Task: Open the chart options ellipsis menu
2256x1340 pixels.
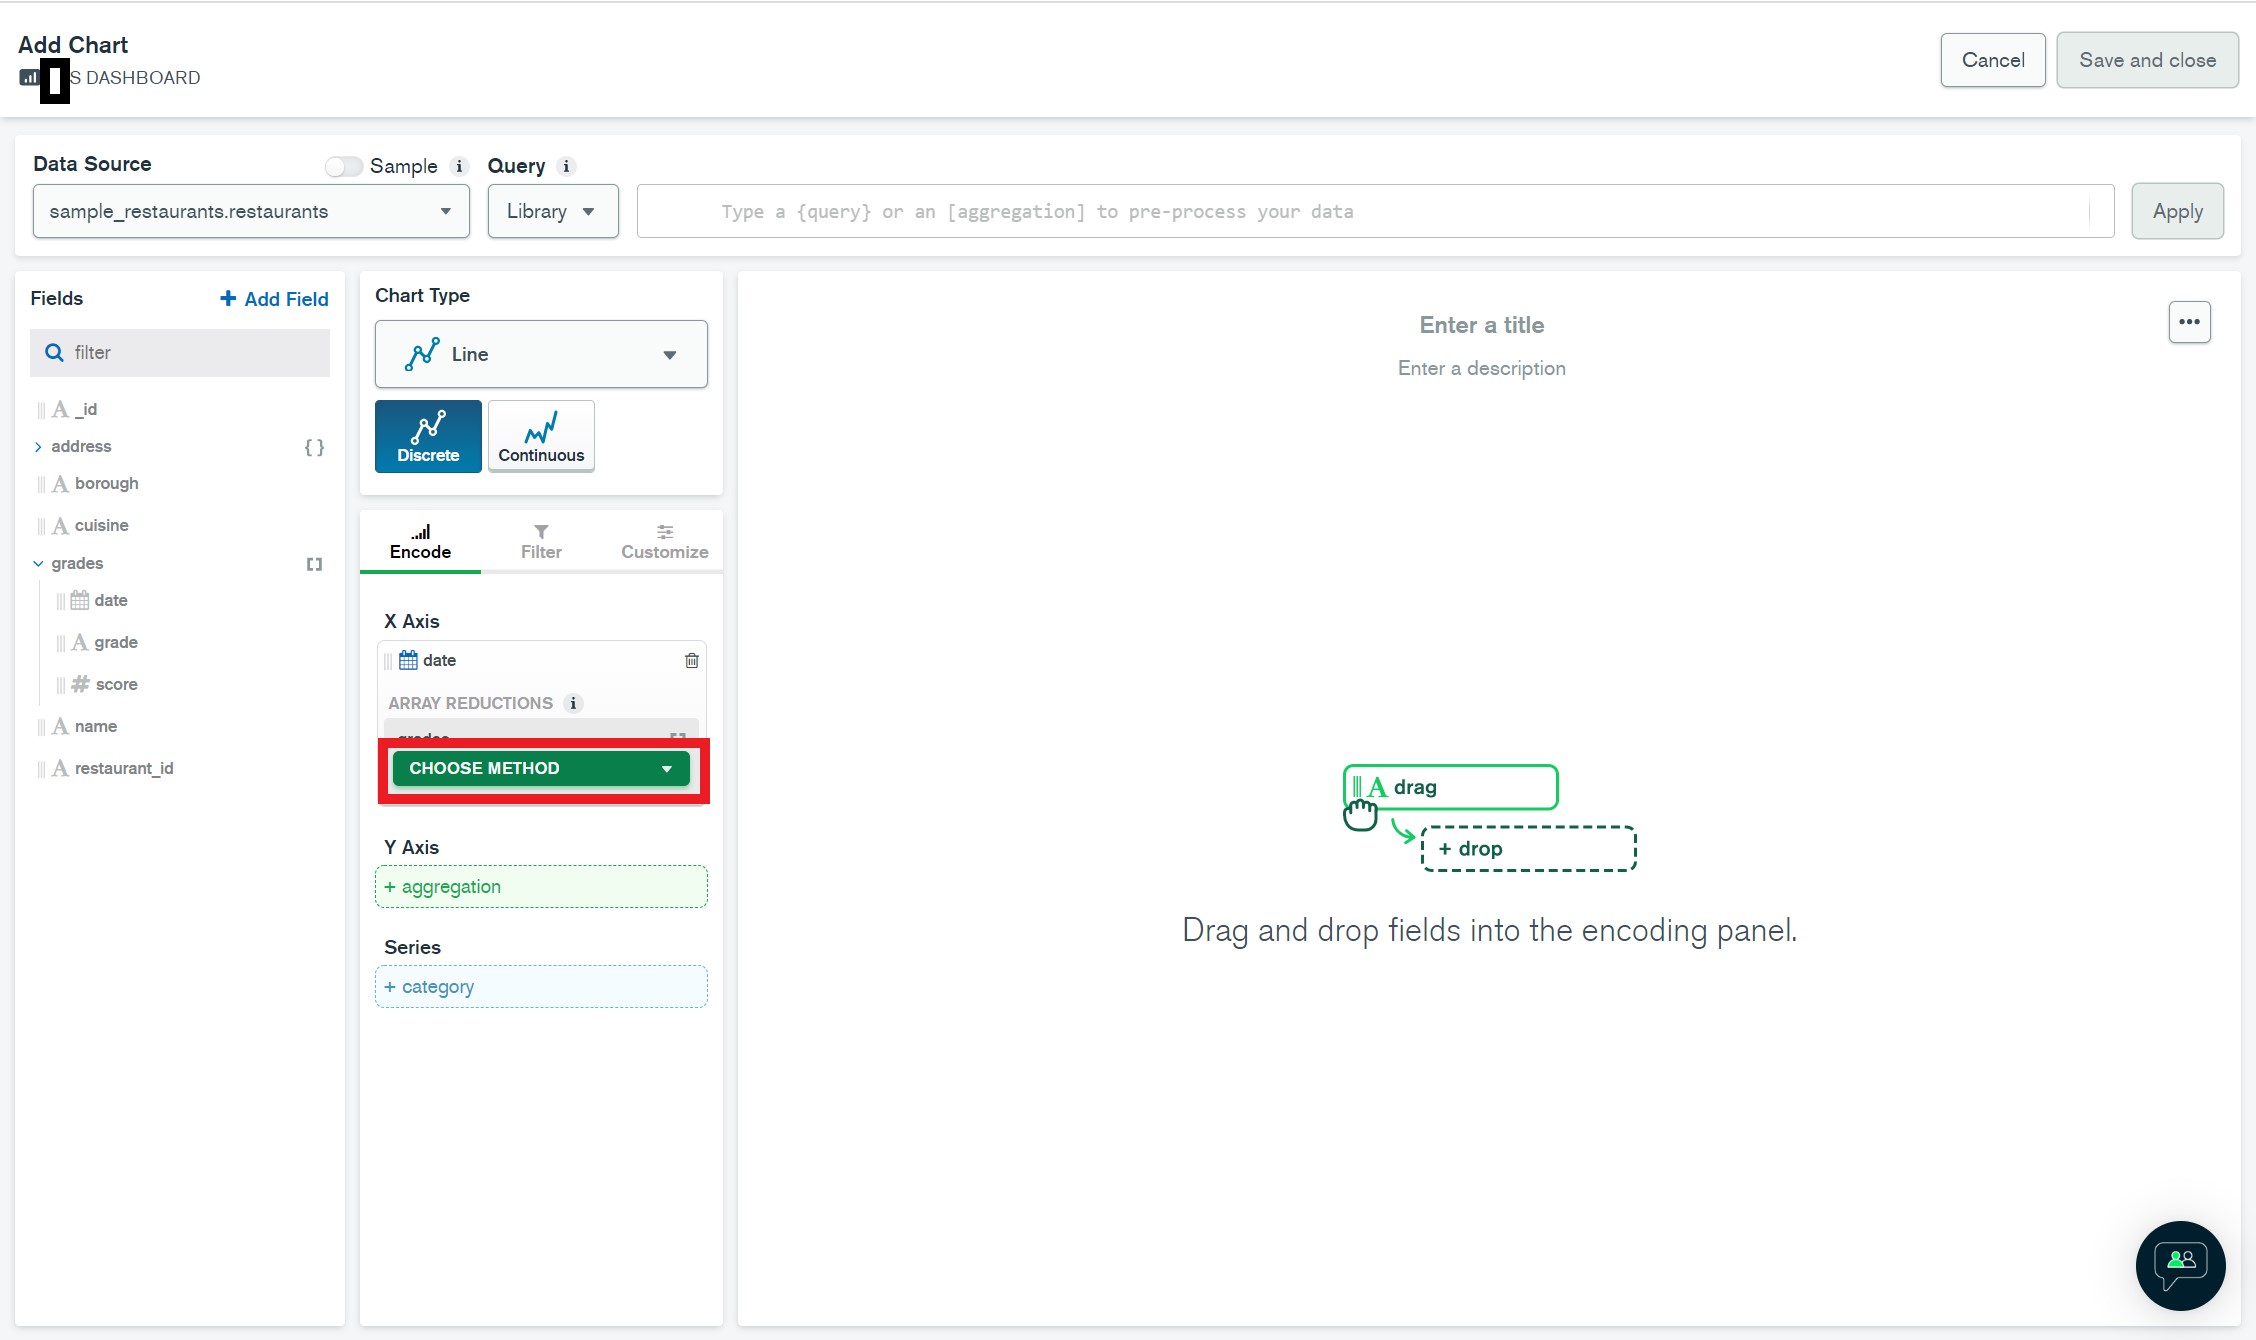Action: point(2189,322)
